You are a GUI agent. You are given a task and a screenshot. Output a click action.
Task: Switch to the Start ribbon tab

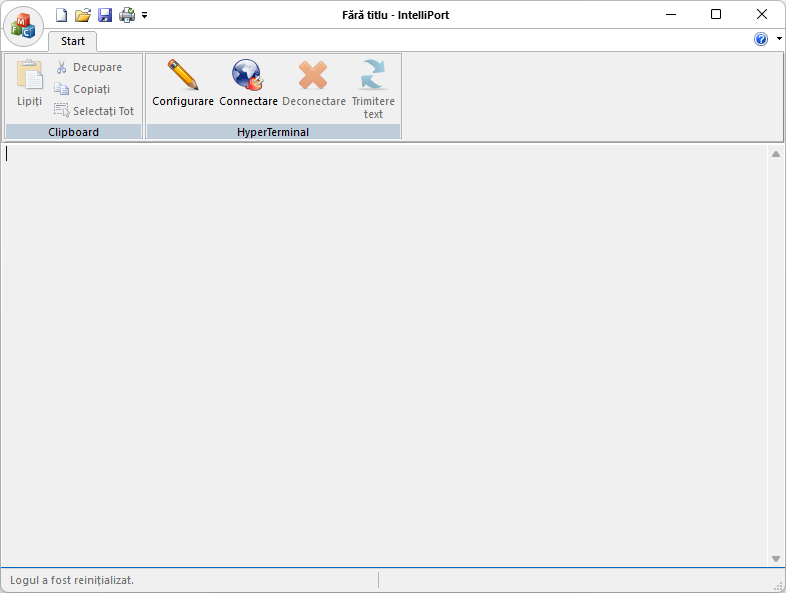(73, 41)
